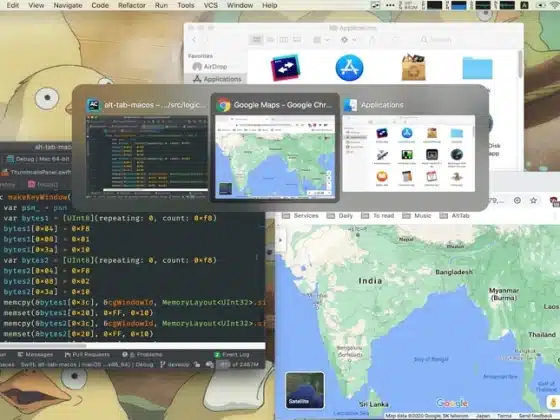The image size is (560, 420).
Task: Open the AppCleaner-style box icon in Finder
Action: [413, 68]
